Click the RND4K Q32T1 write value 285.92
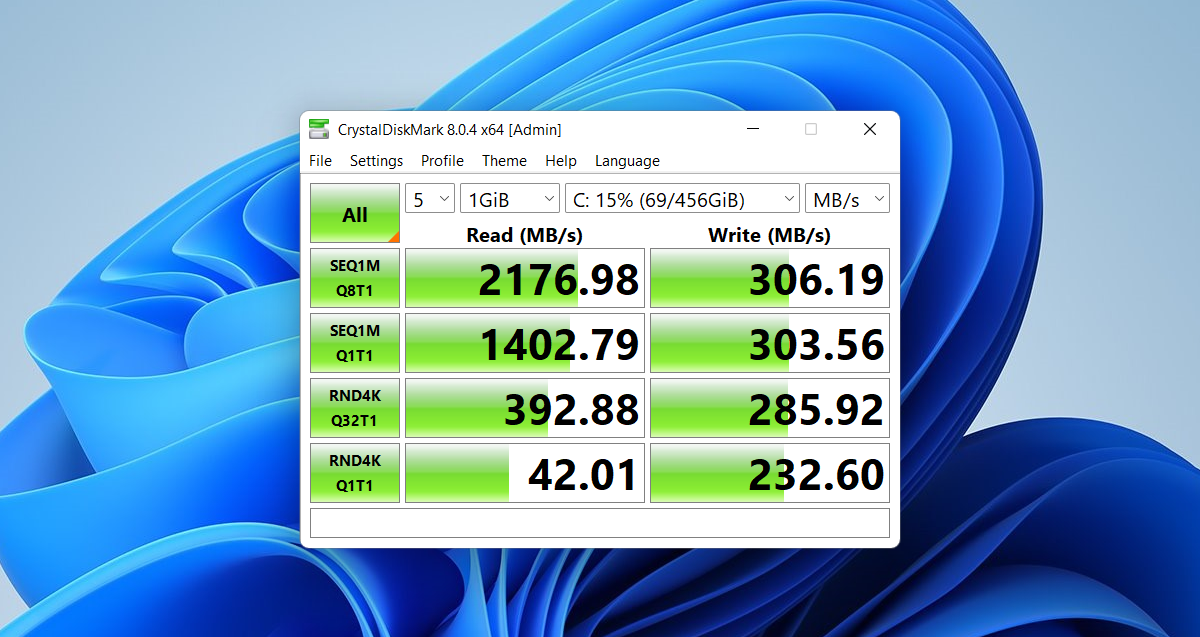This screenshot has width=1200, height=637. pyautogui.click(x=770, y=408)
